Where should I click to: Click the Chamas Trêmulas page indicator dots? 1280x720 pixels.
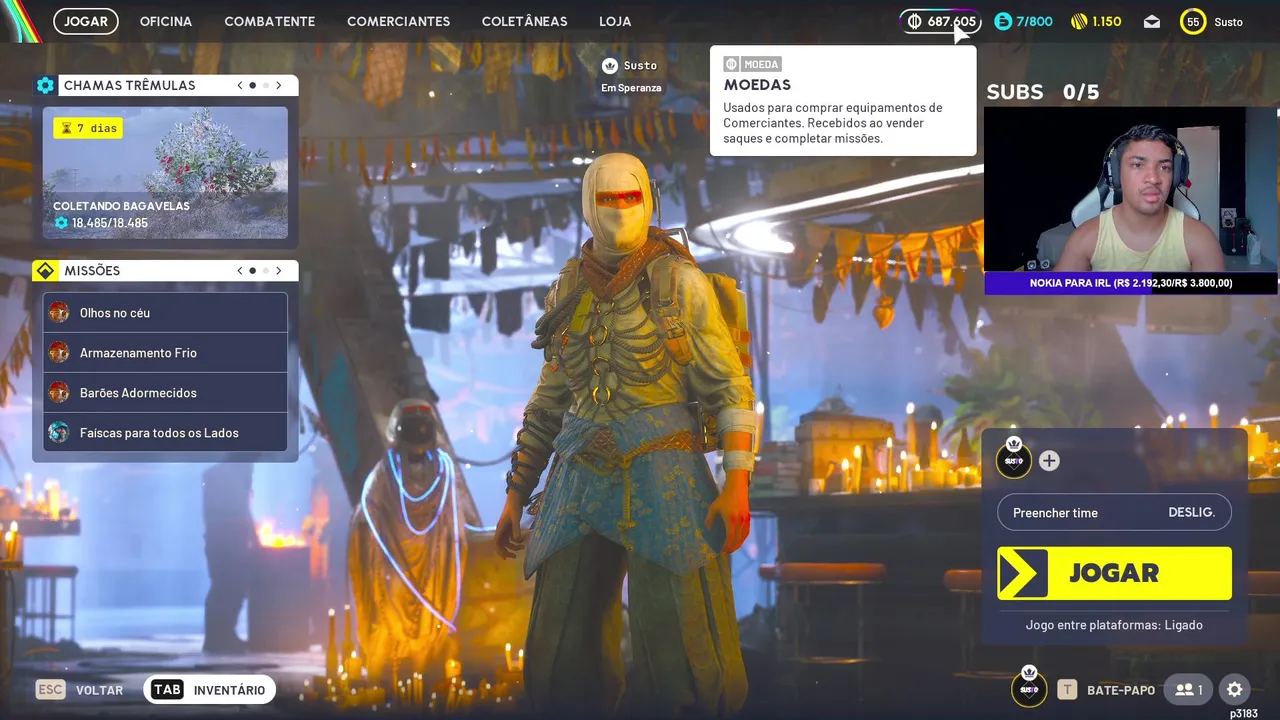point(258,85)
